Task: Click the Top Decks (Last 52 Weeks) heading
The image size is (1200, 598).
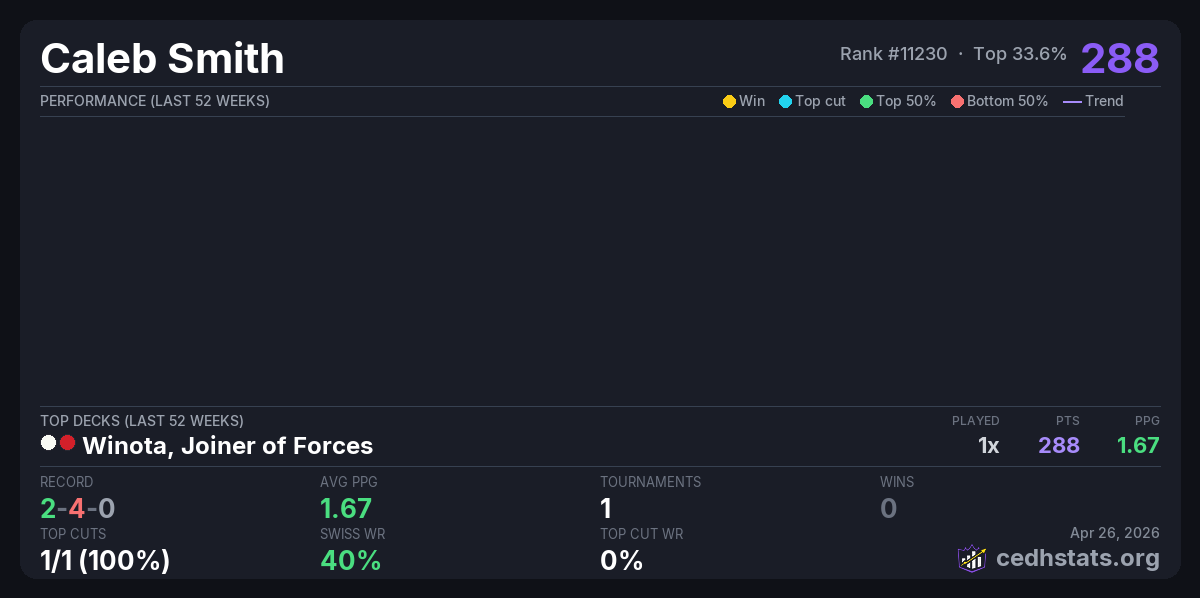Action: coord(141,421)
